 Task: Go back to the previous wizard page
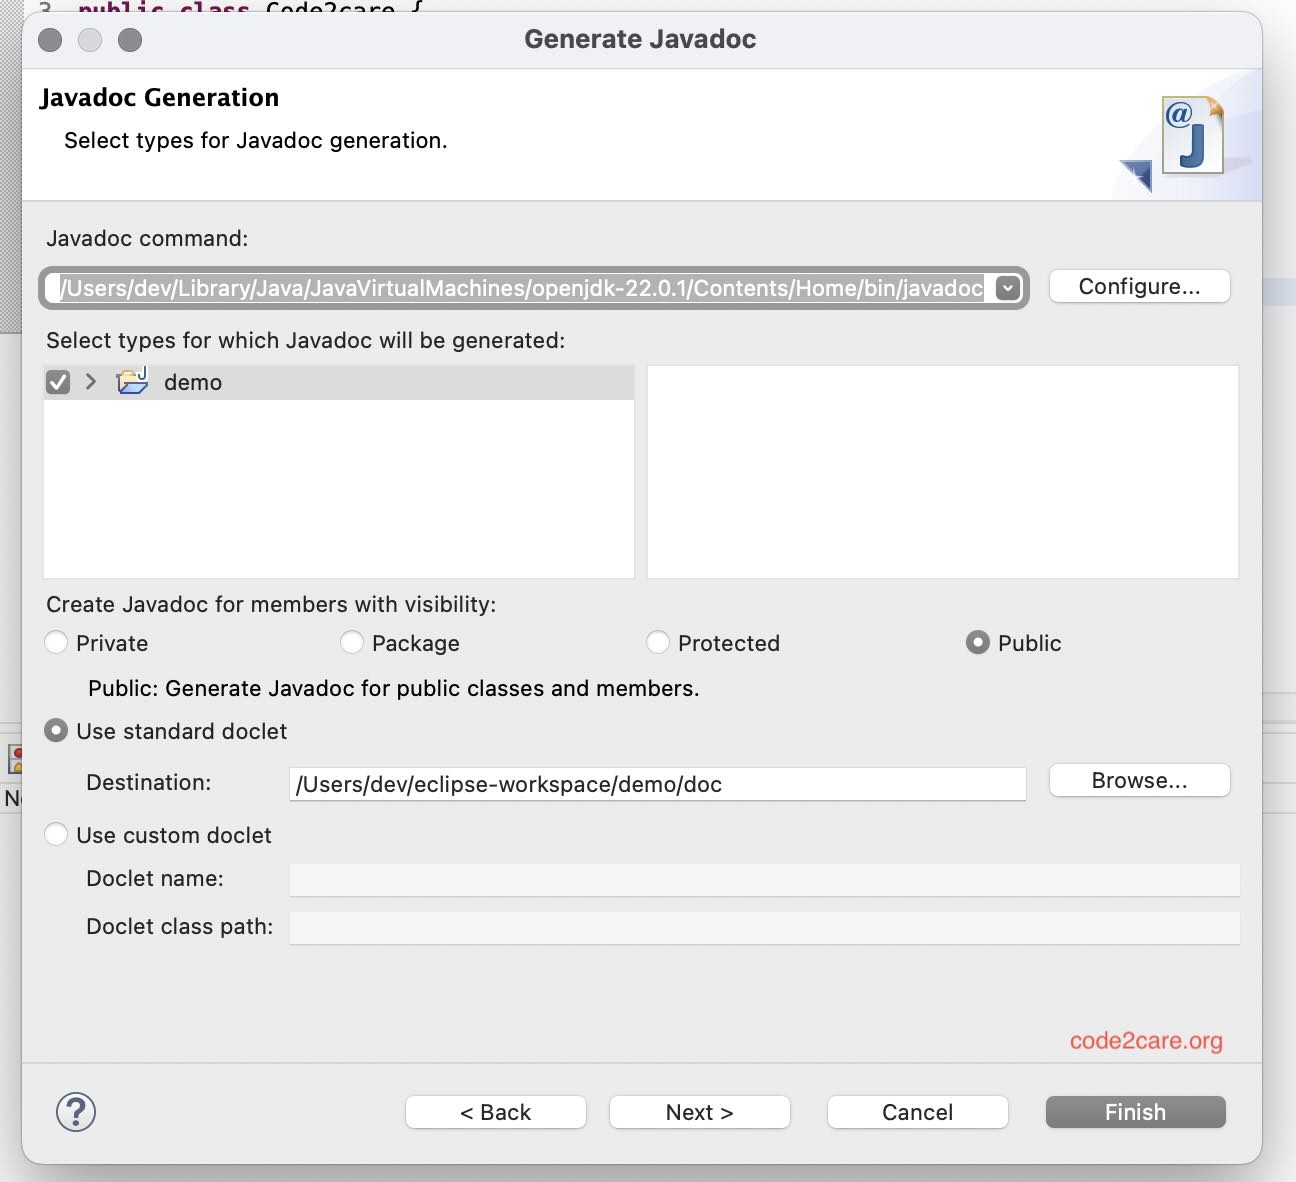(x=495, y=1111)
